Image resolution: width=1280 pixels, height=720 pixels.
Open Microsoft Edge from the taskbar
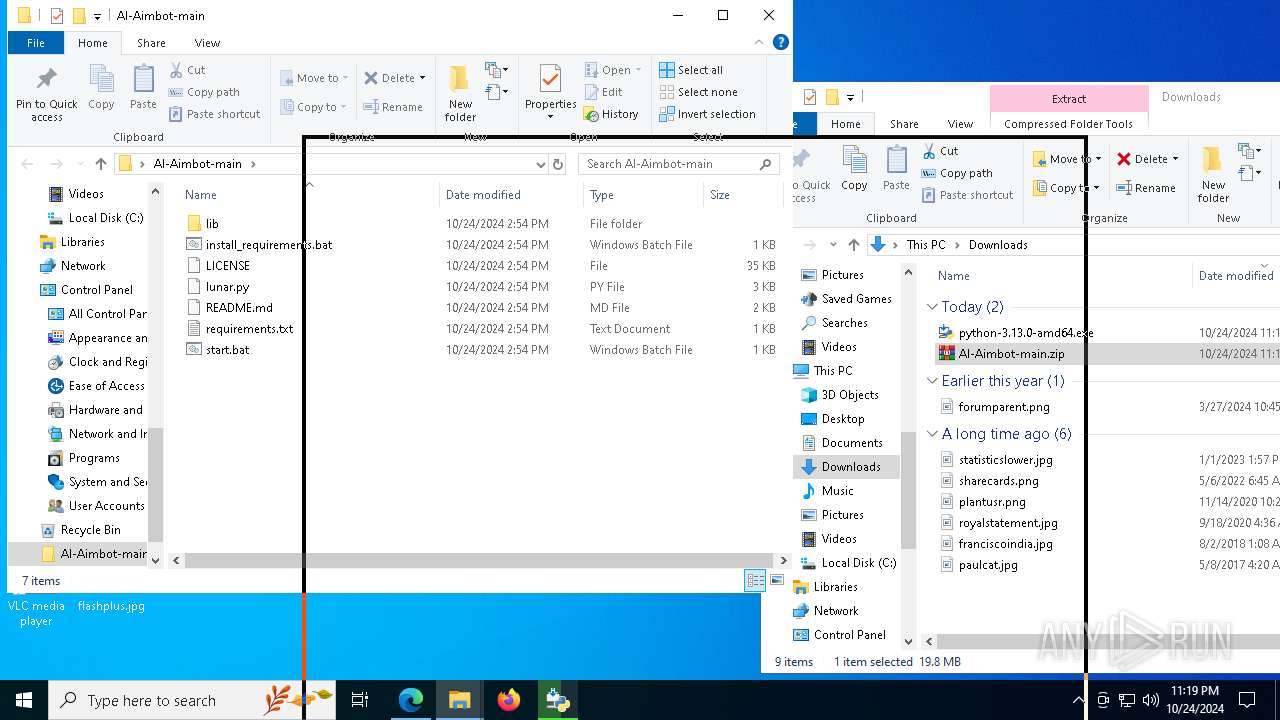click(411, 700)
